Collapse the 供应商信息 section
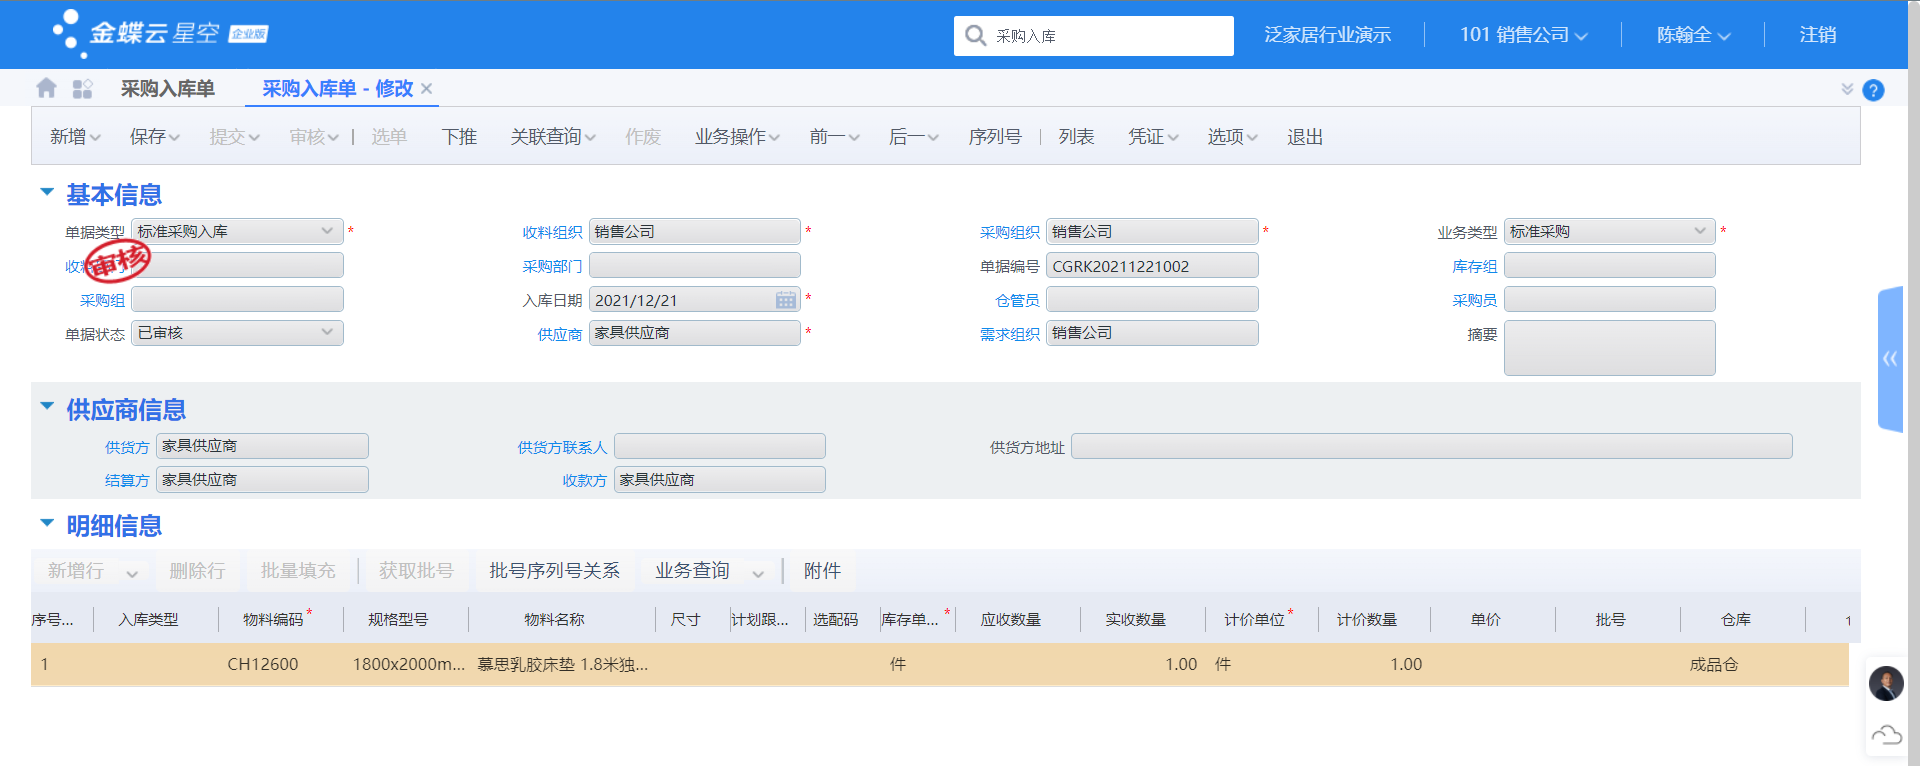Image resolution: width=1920 pixels, height=766 pixels. point(47,406)
